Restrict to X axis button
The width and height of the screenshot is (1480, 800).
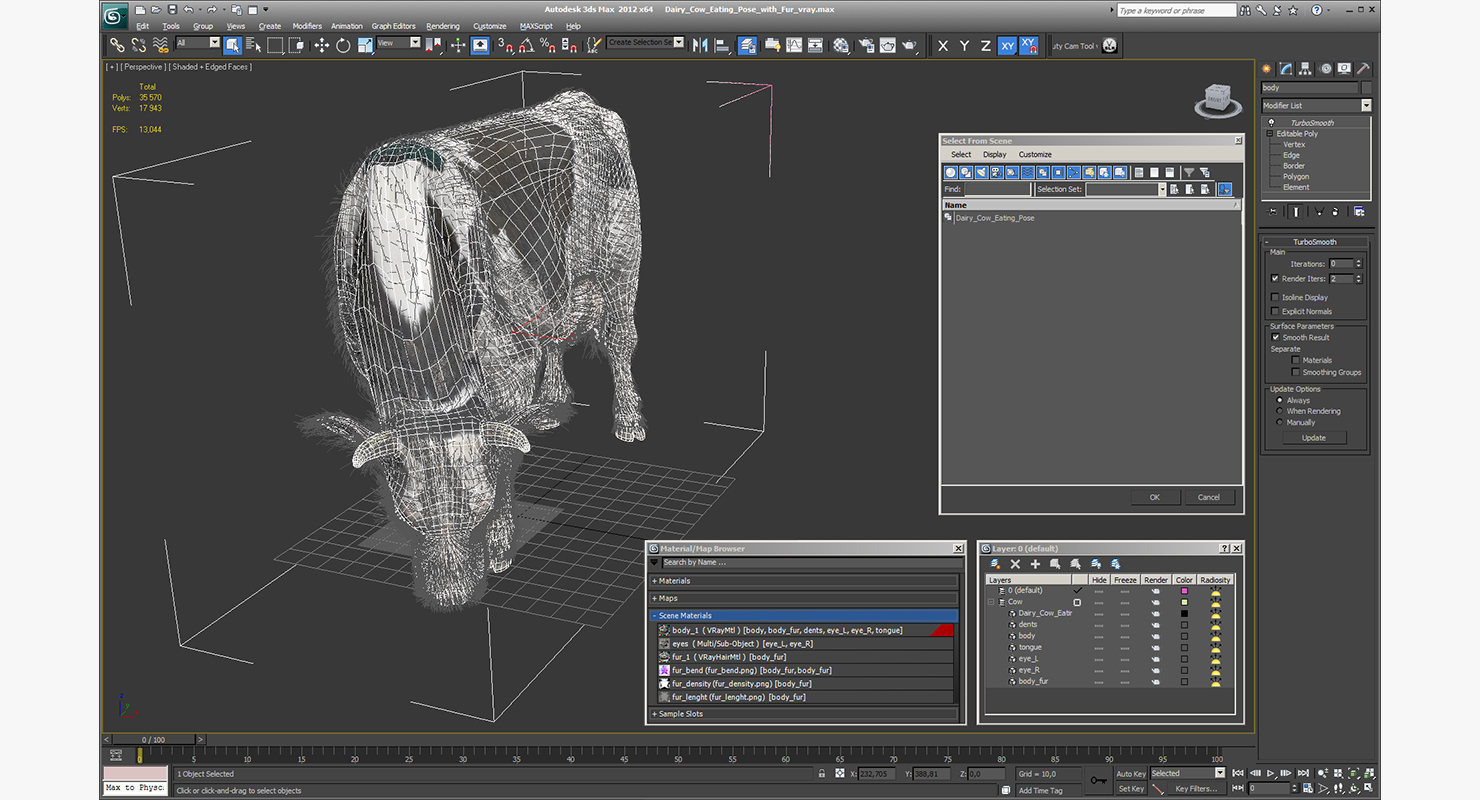[943, 45]
